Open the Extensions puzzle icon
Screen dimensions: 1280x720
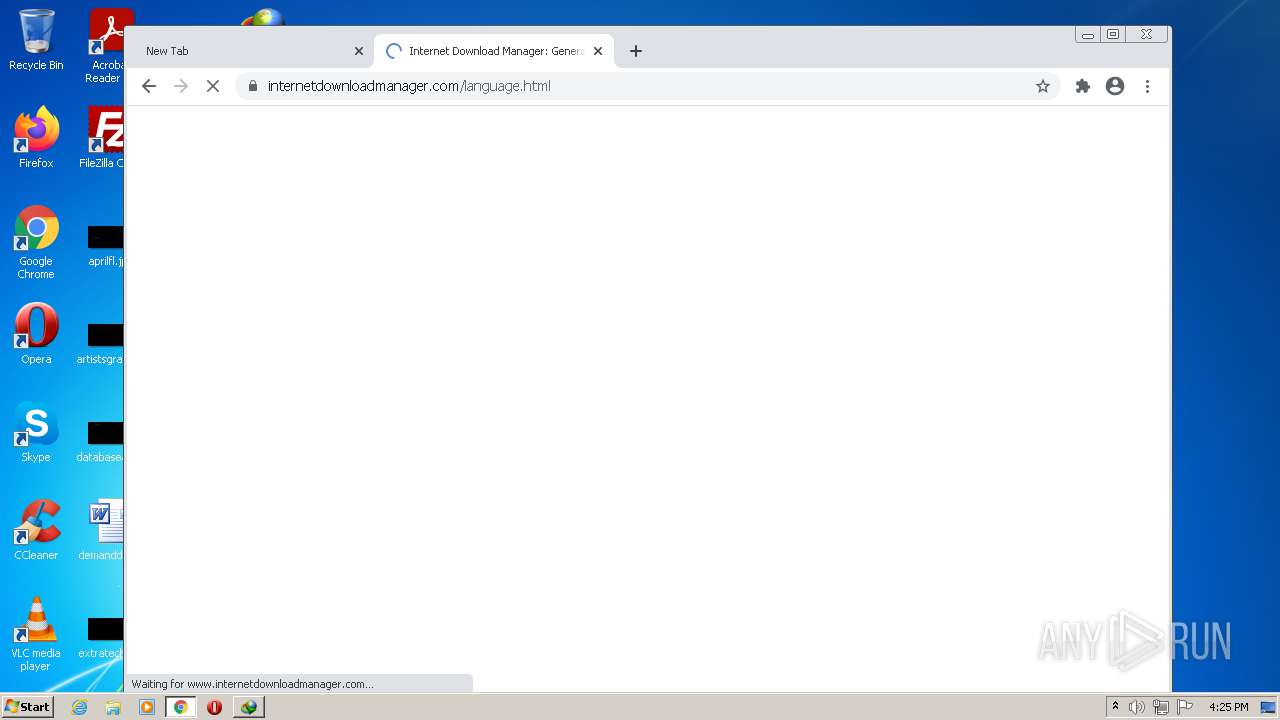click(1083, 86)
